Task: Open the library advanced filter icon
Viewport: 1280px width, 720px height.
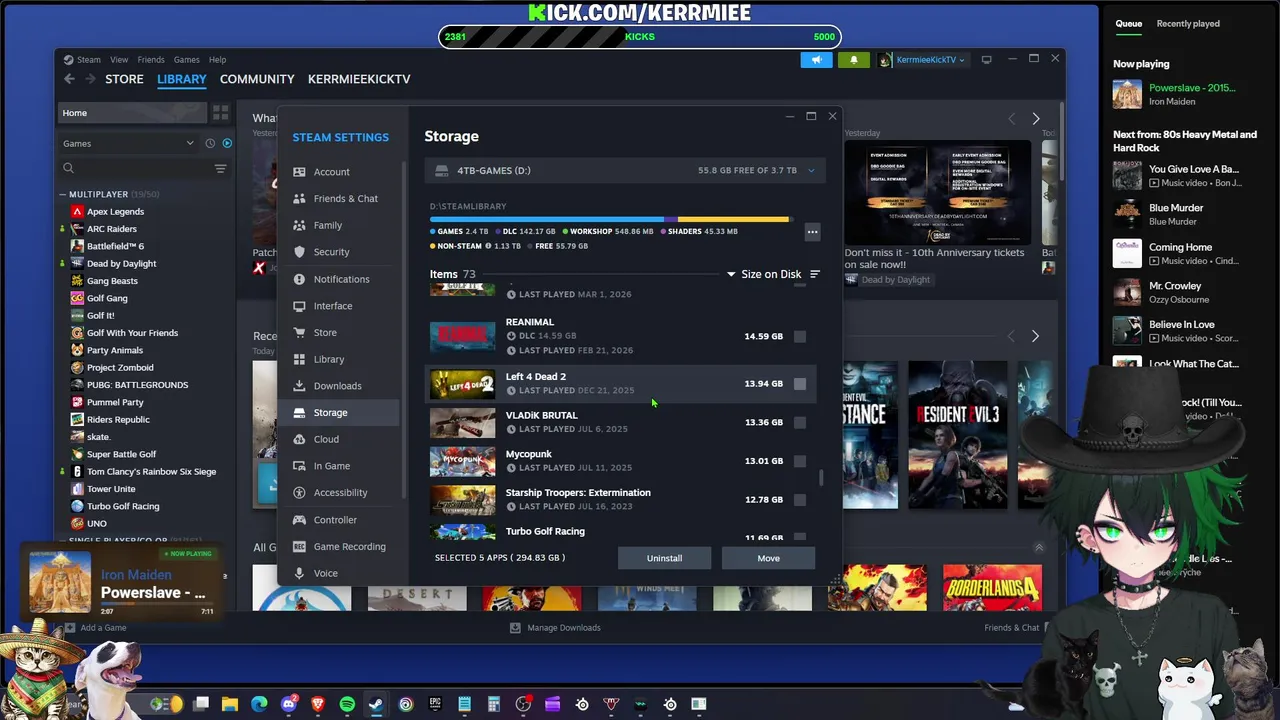Action: point(220,168)
